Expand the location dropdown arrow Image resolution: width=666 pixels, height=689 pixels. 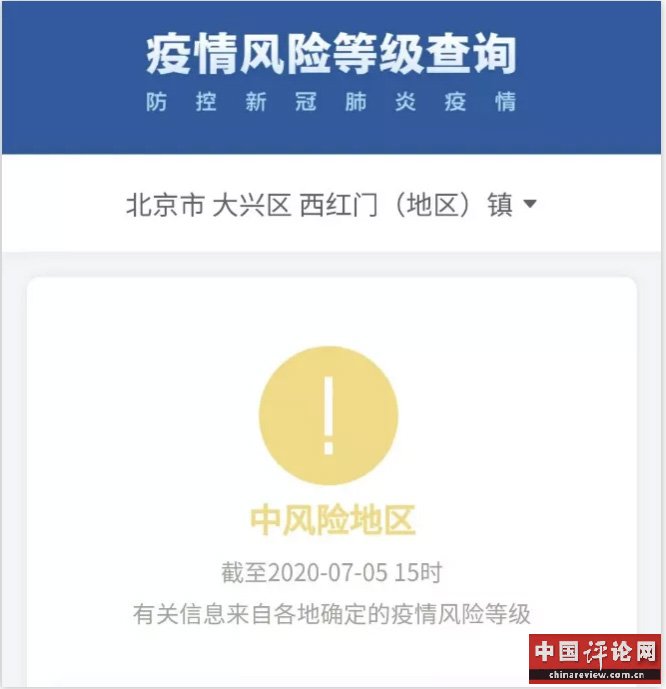tap(530, 204)
